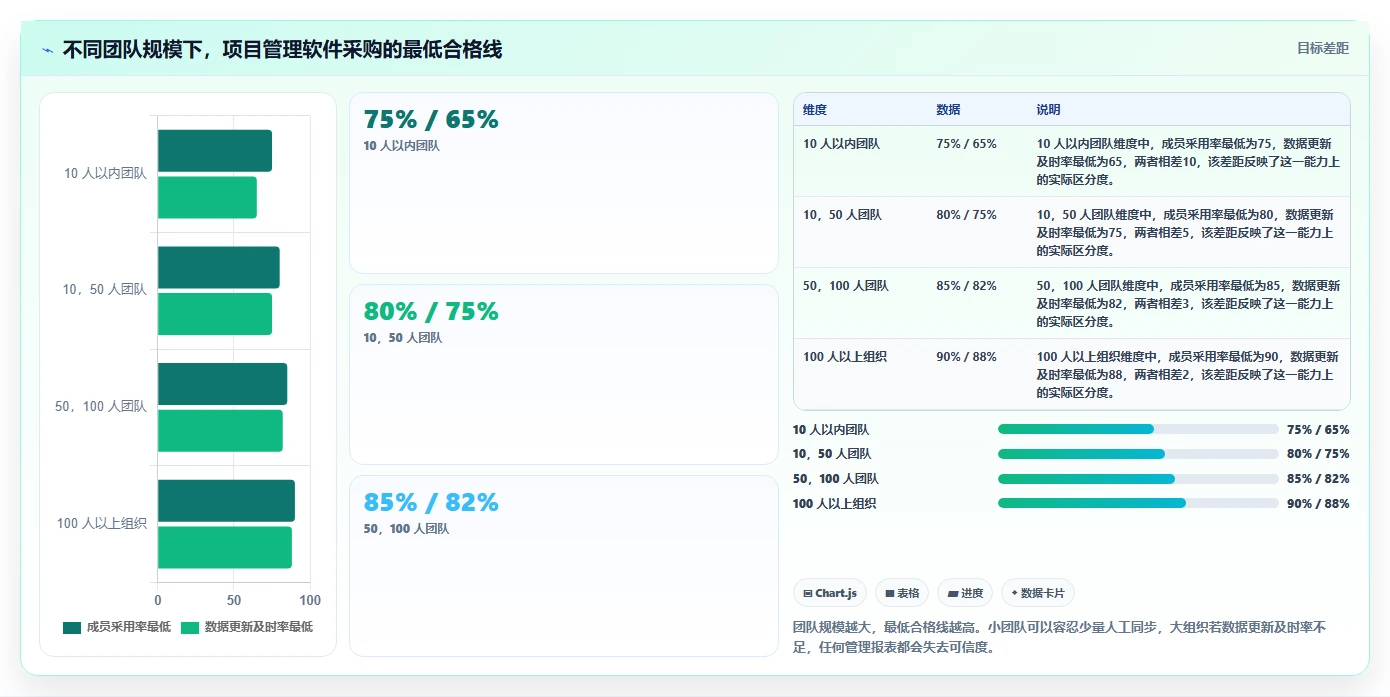This screenshot has height=697, width=1390.
Task: Toggle the 数据更新及时率最低 legend color box
Action: [190, 627]
